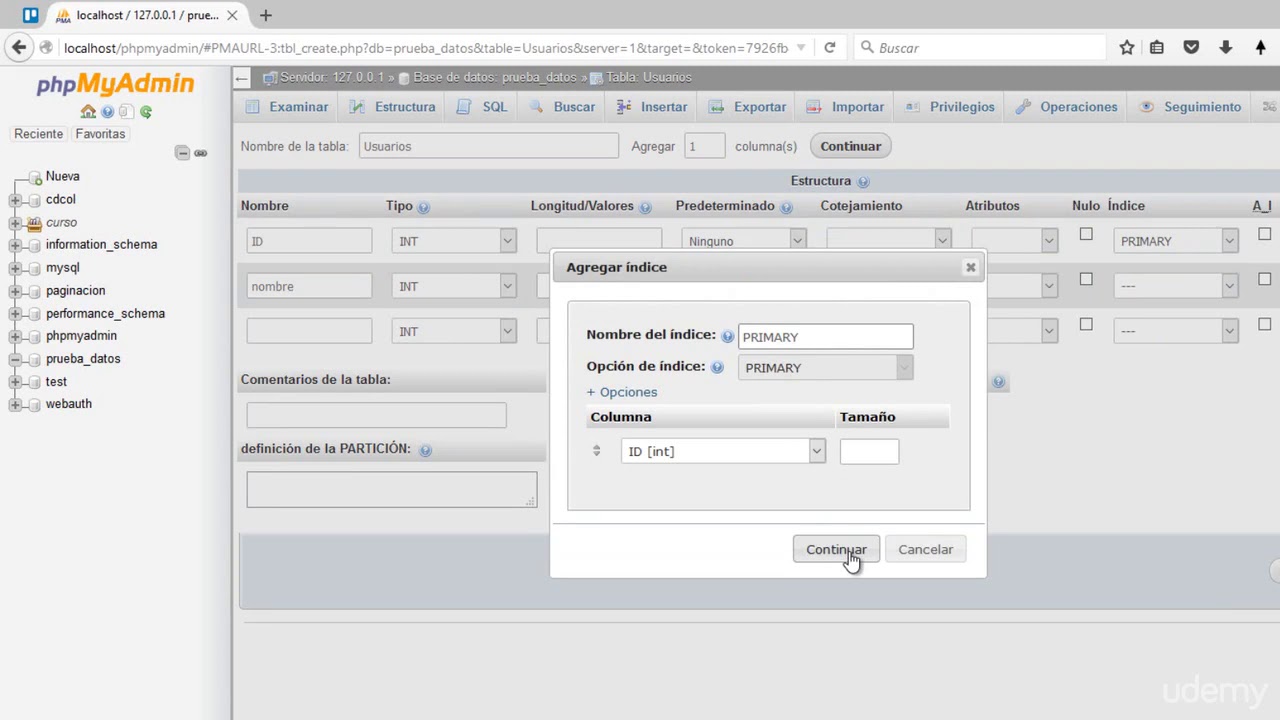The image size is (1280, 720).
Task: Open the help icon beside Nombre del índice
Action: click(728, 336)
